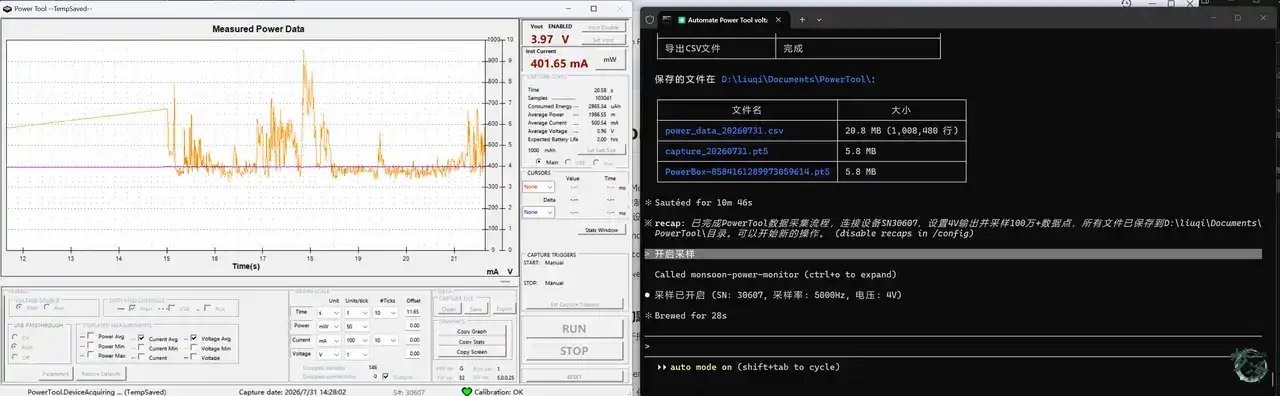Click the terminal icon beside the tab title
The height and width of the screenshot is (396, 1280).
tap(668, 19)
